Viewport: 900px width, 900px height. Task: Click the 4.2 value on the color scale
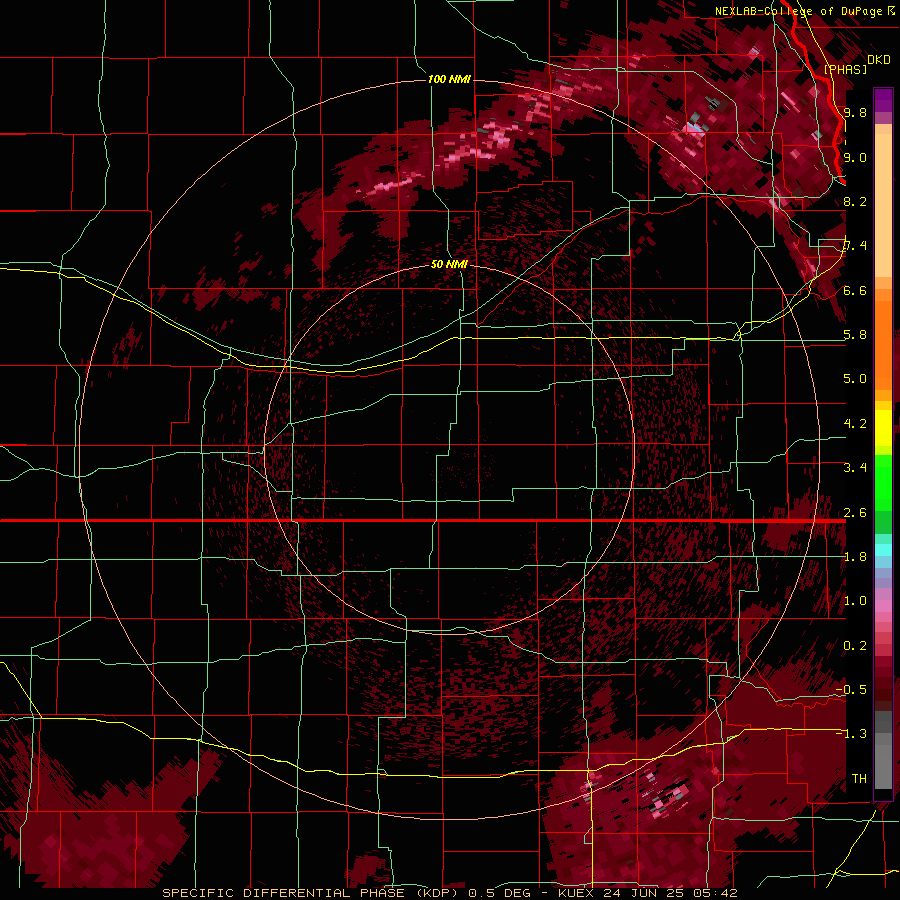[x=855, y=424]
